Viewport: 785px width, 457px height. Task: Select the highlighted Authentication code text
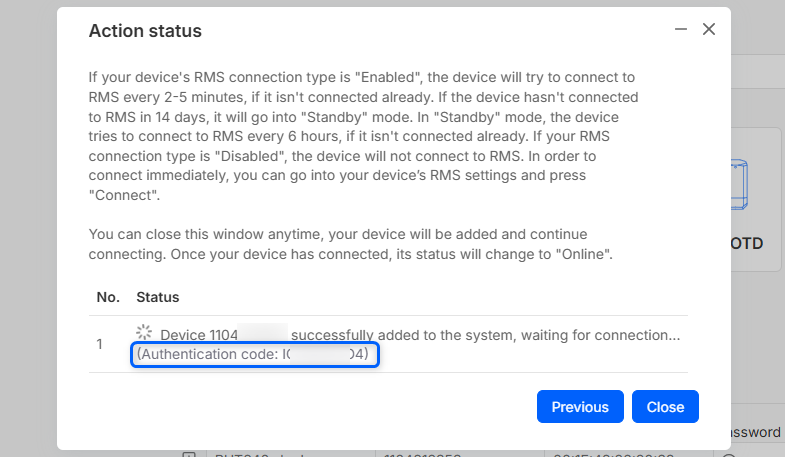tap(256, 354)
